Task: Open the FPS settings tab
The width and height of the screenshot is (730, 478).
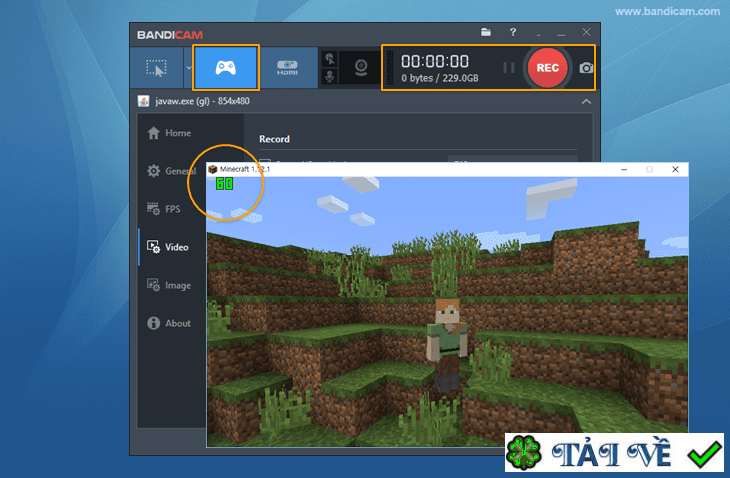Action: tap(163, 209)
